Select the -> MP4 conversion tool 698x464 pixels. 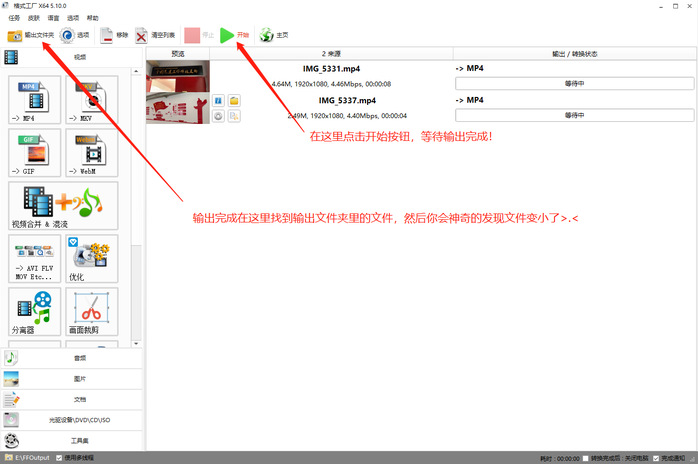[x=35, y=101]
